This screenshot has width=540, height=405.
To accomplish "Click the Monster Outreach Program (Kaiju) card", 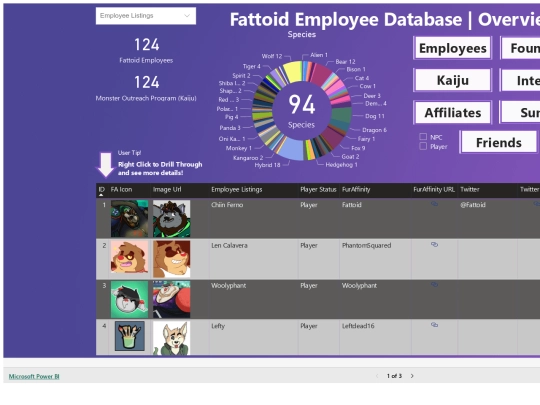I will tap(146, 89).
